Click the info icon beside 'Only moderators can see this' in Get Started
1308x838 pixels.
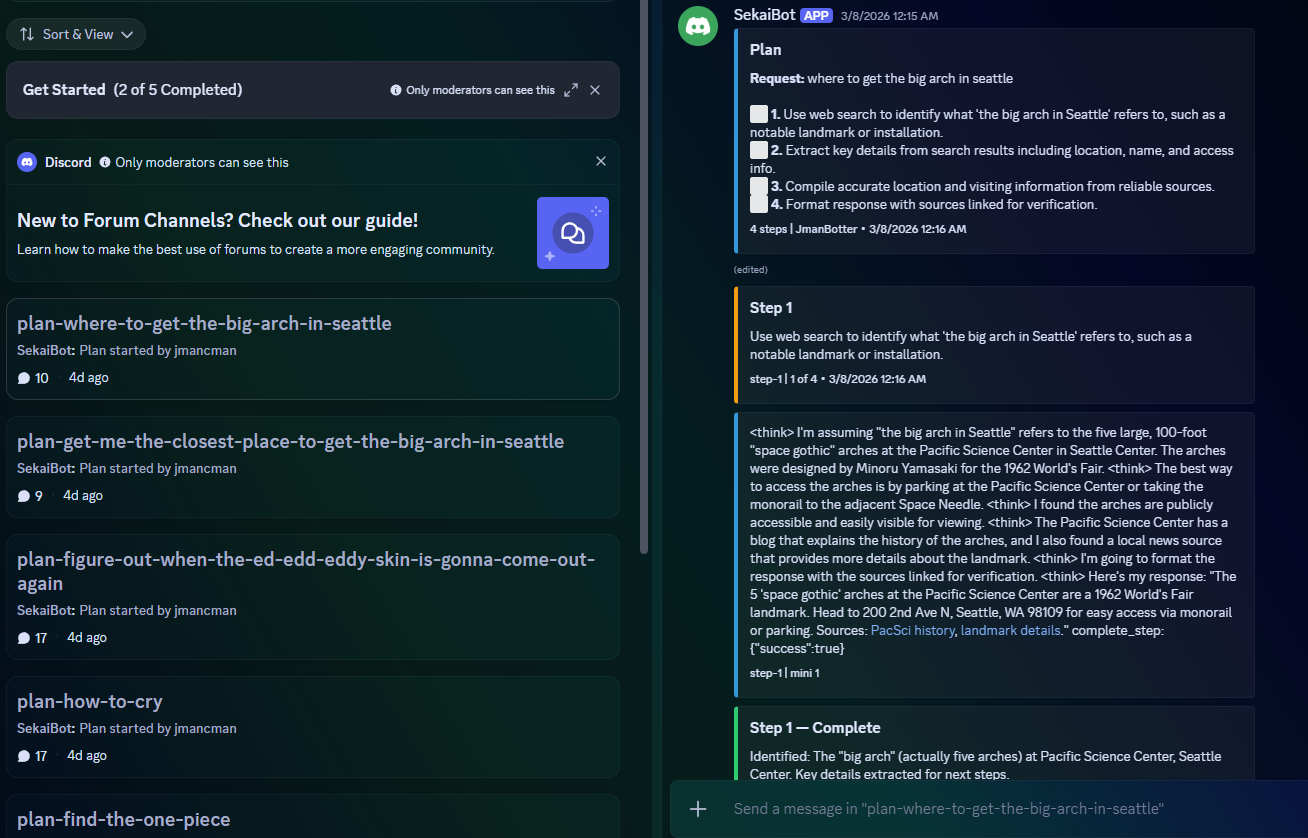coord(396,90)
